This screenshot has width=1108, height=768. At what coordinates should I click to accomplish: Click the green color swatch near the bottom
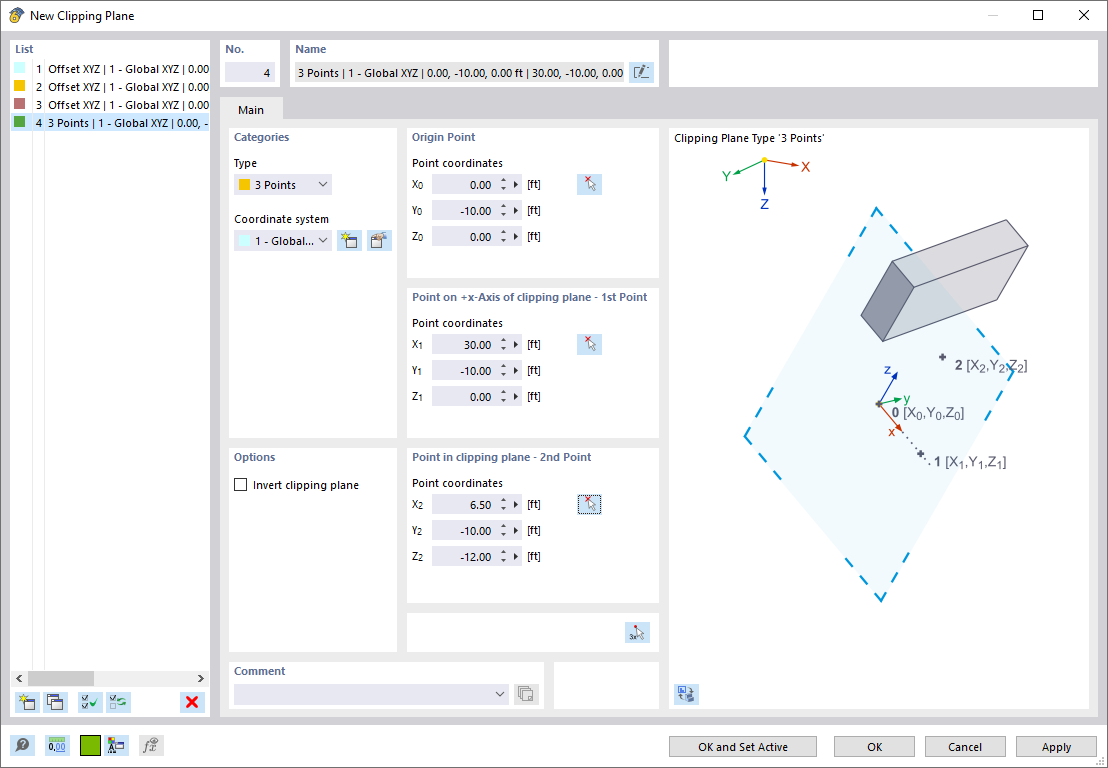[89, 745]
